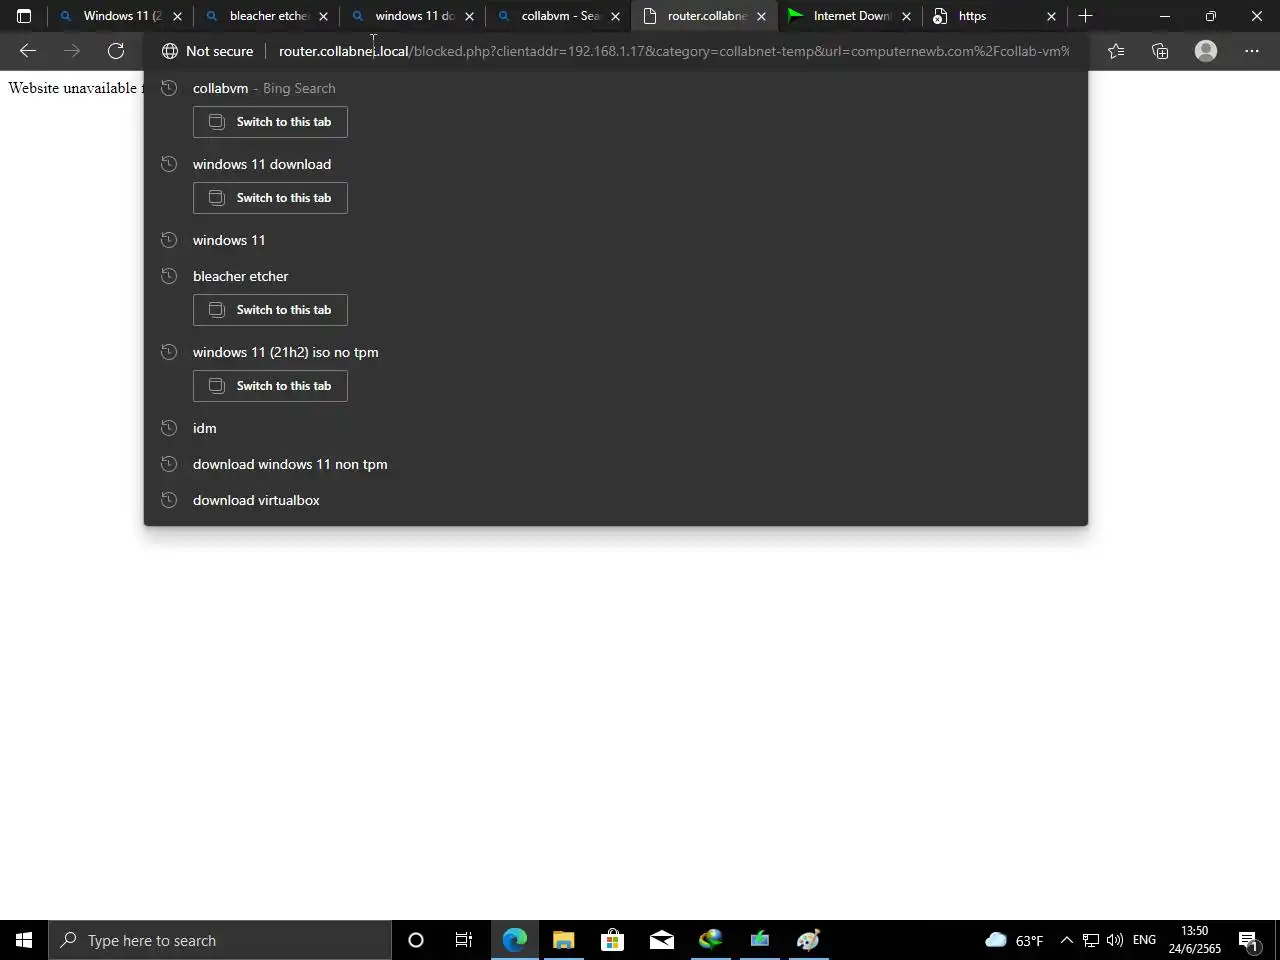The image size is (1280, 960).
Task: Close the https tab
Action: click(1051, 16)
